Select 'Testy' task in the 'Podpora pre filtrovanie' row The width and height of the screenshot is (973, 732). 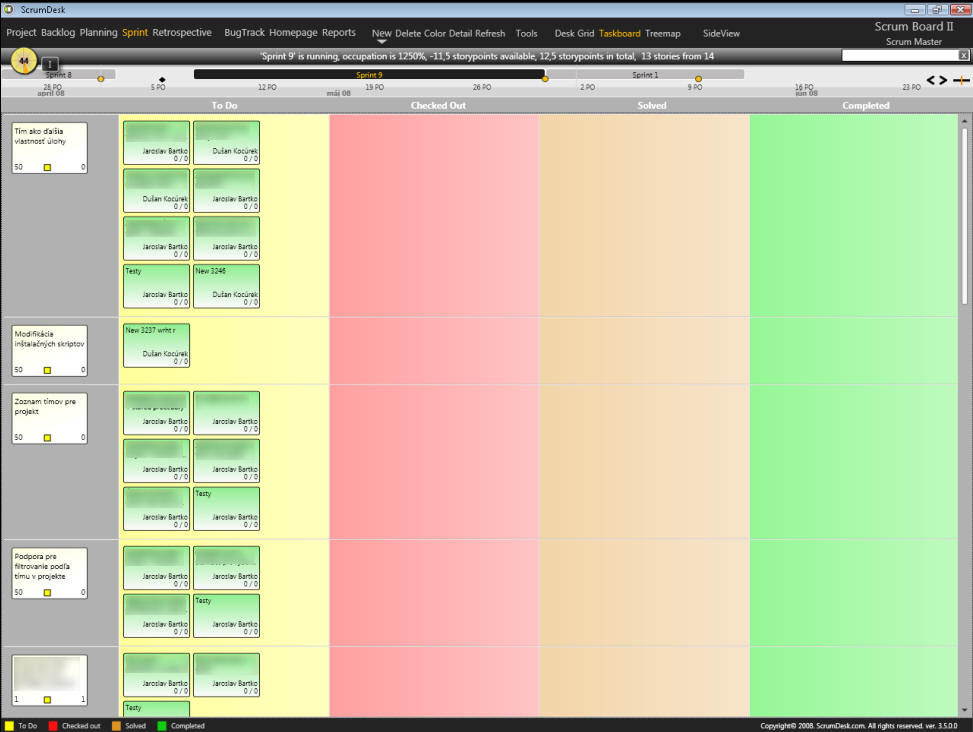point(226,616)
